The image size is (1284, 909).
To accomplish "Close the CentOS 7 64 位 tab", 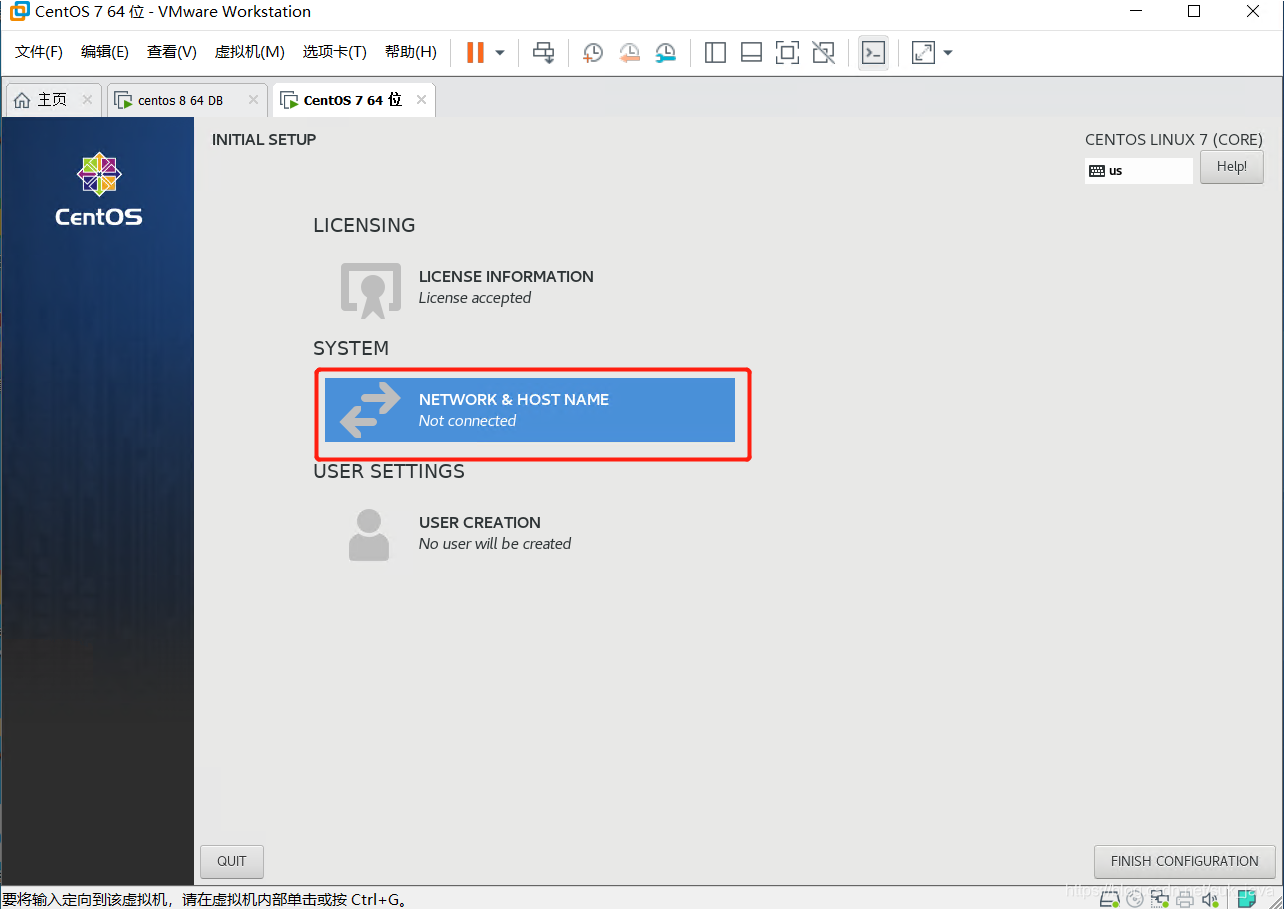I will click(x=421, y=100).
